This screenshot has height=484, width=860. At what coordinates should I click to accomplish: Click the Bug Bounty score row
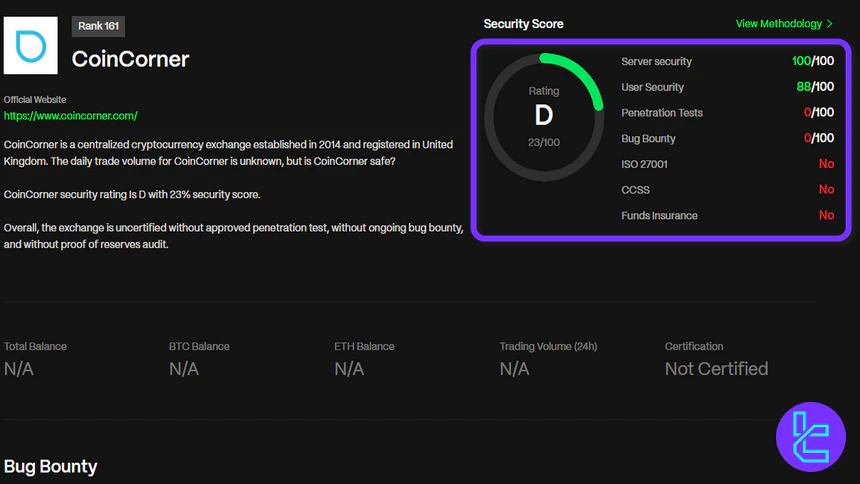point(727,139)
